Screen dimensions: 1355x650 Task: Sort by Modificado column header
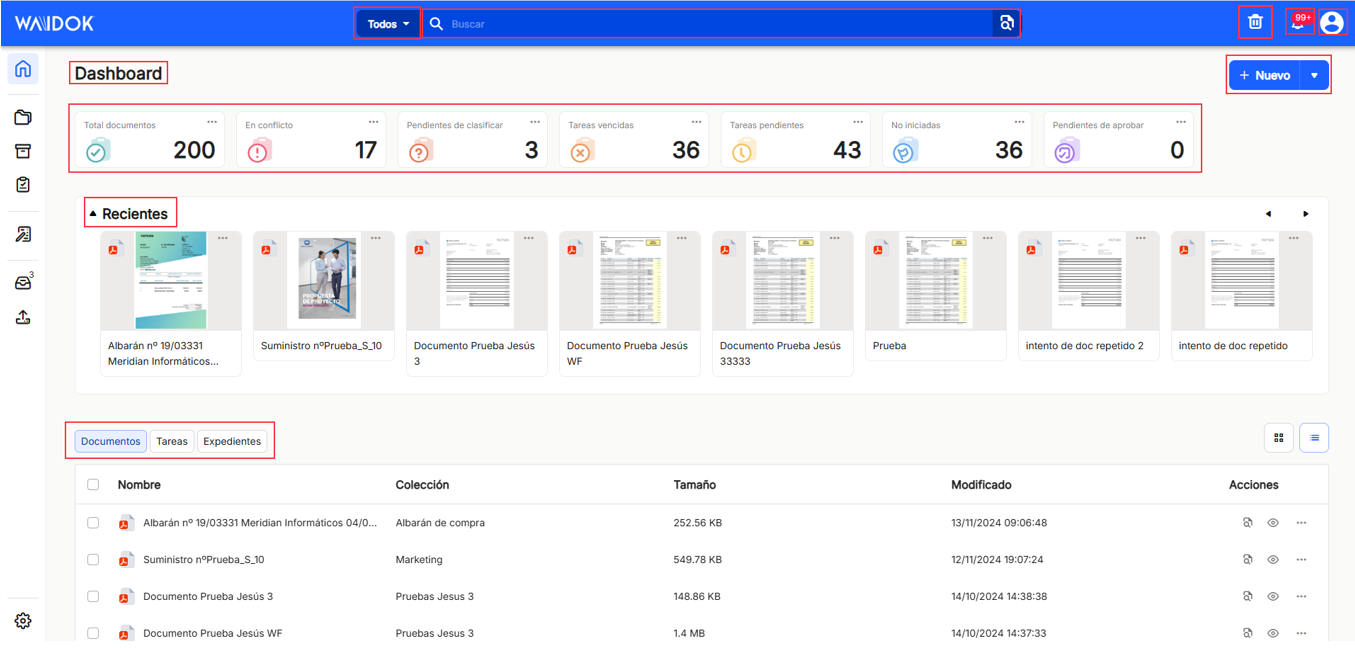(981, 484)
